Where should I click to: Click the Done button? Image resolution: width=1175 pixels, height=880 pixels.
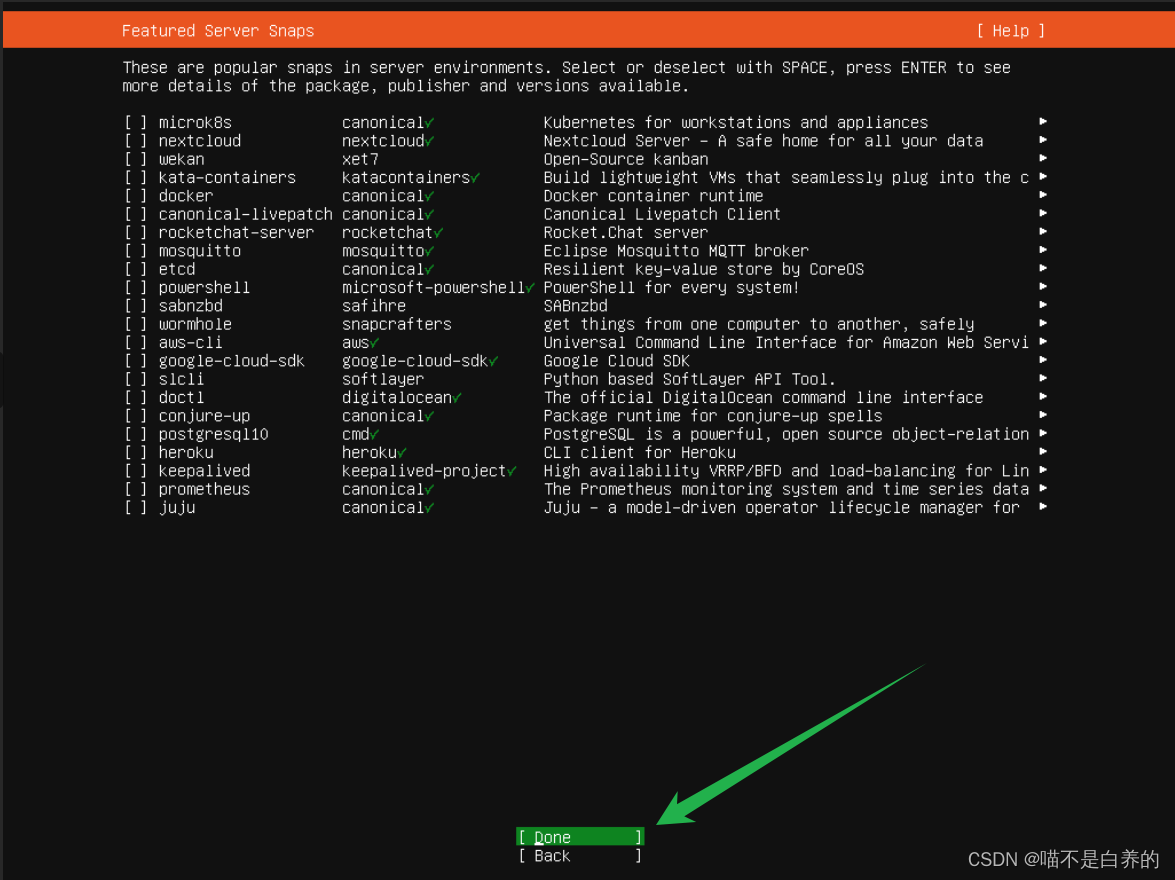580,837
